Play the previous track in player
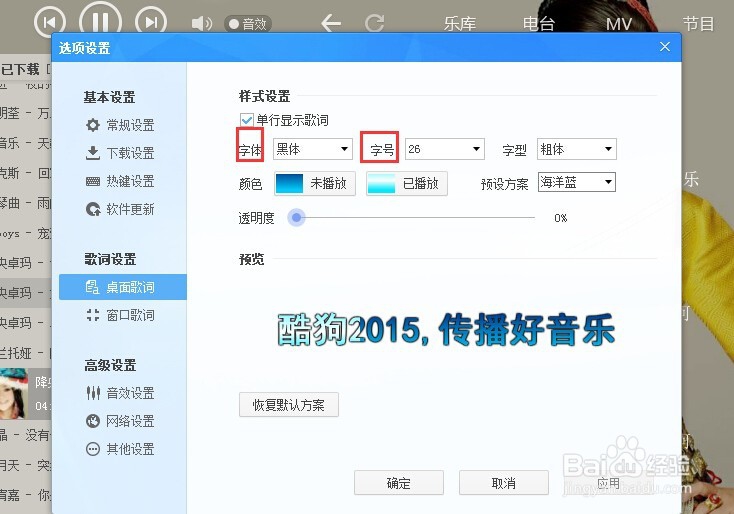 50,22
